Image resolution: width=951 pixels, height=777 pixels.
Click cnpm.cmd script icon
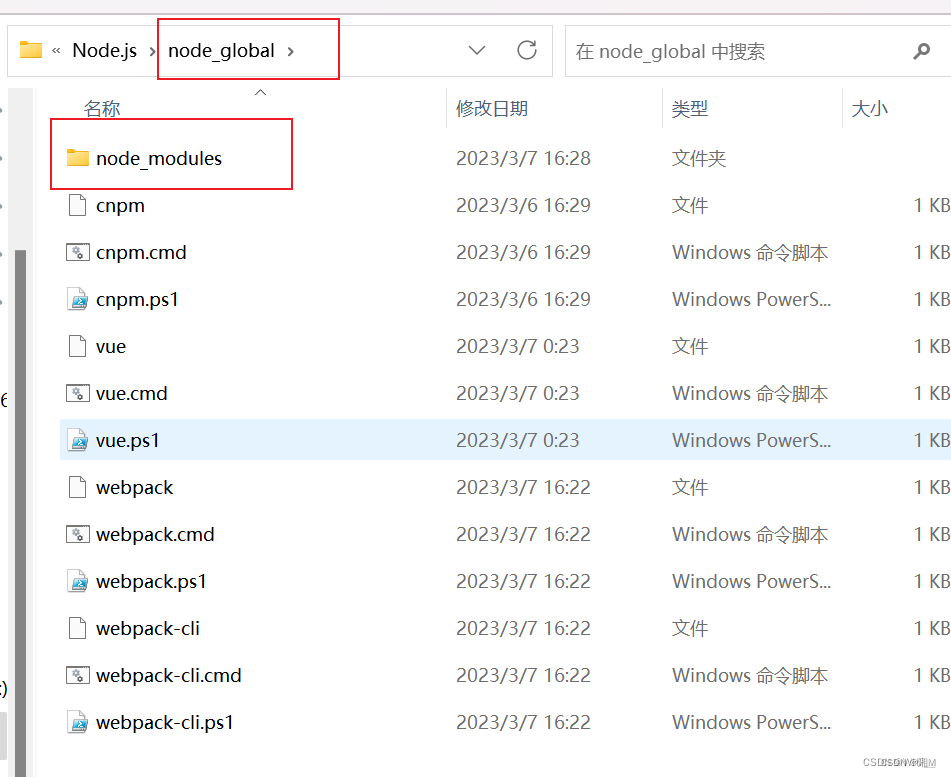coord(78,252)
